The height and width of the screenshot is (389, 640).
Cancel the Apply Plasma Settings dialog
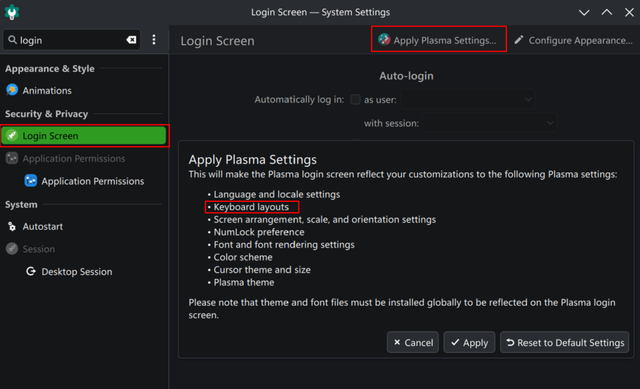(413, 342)
